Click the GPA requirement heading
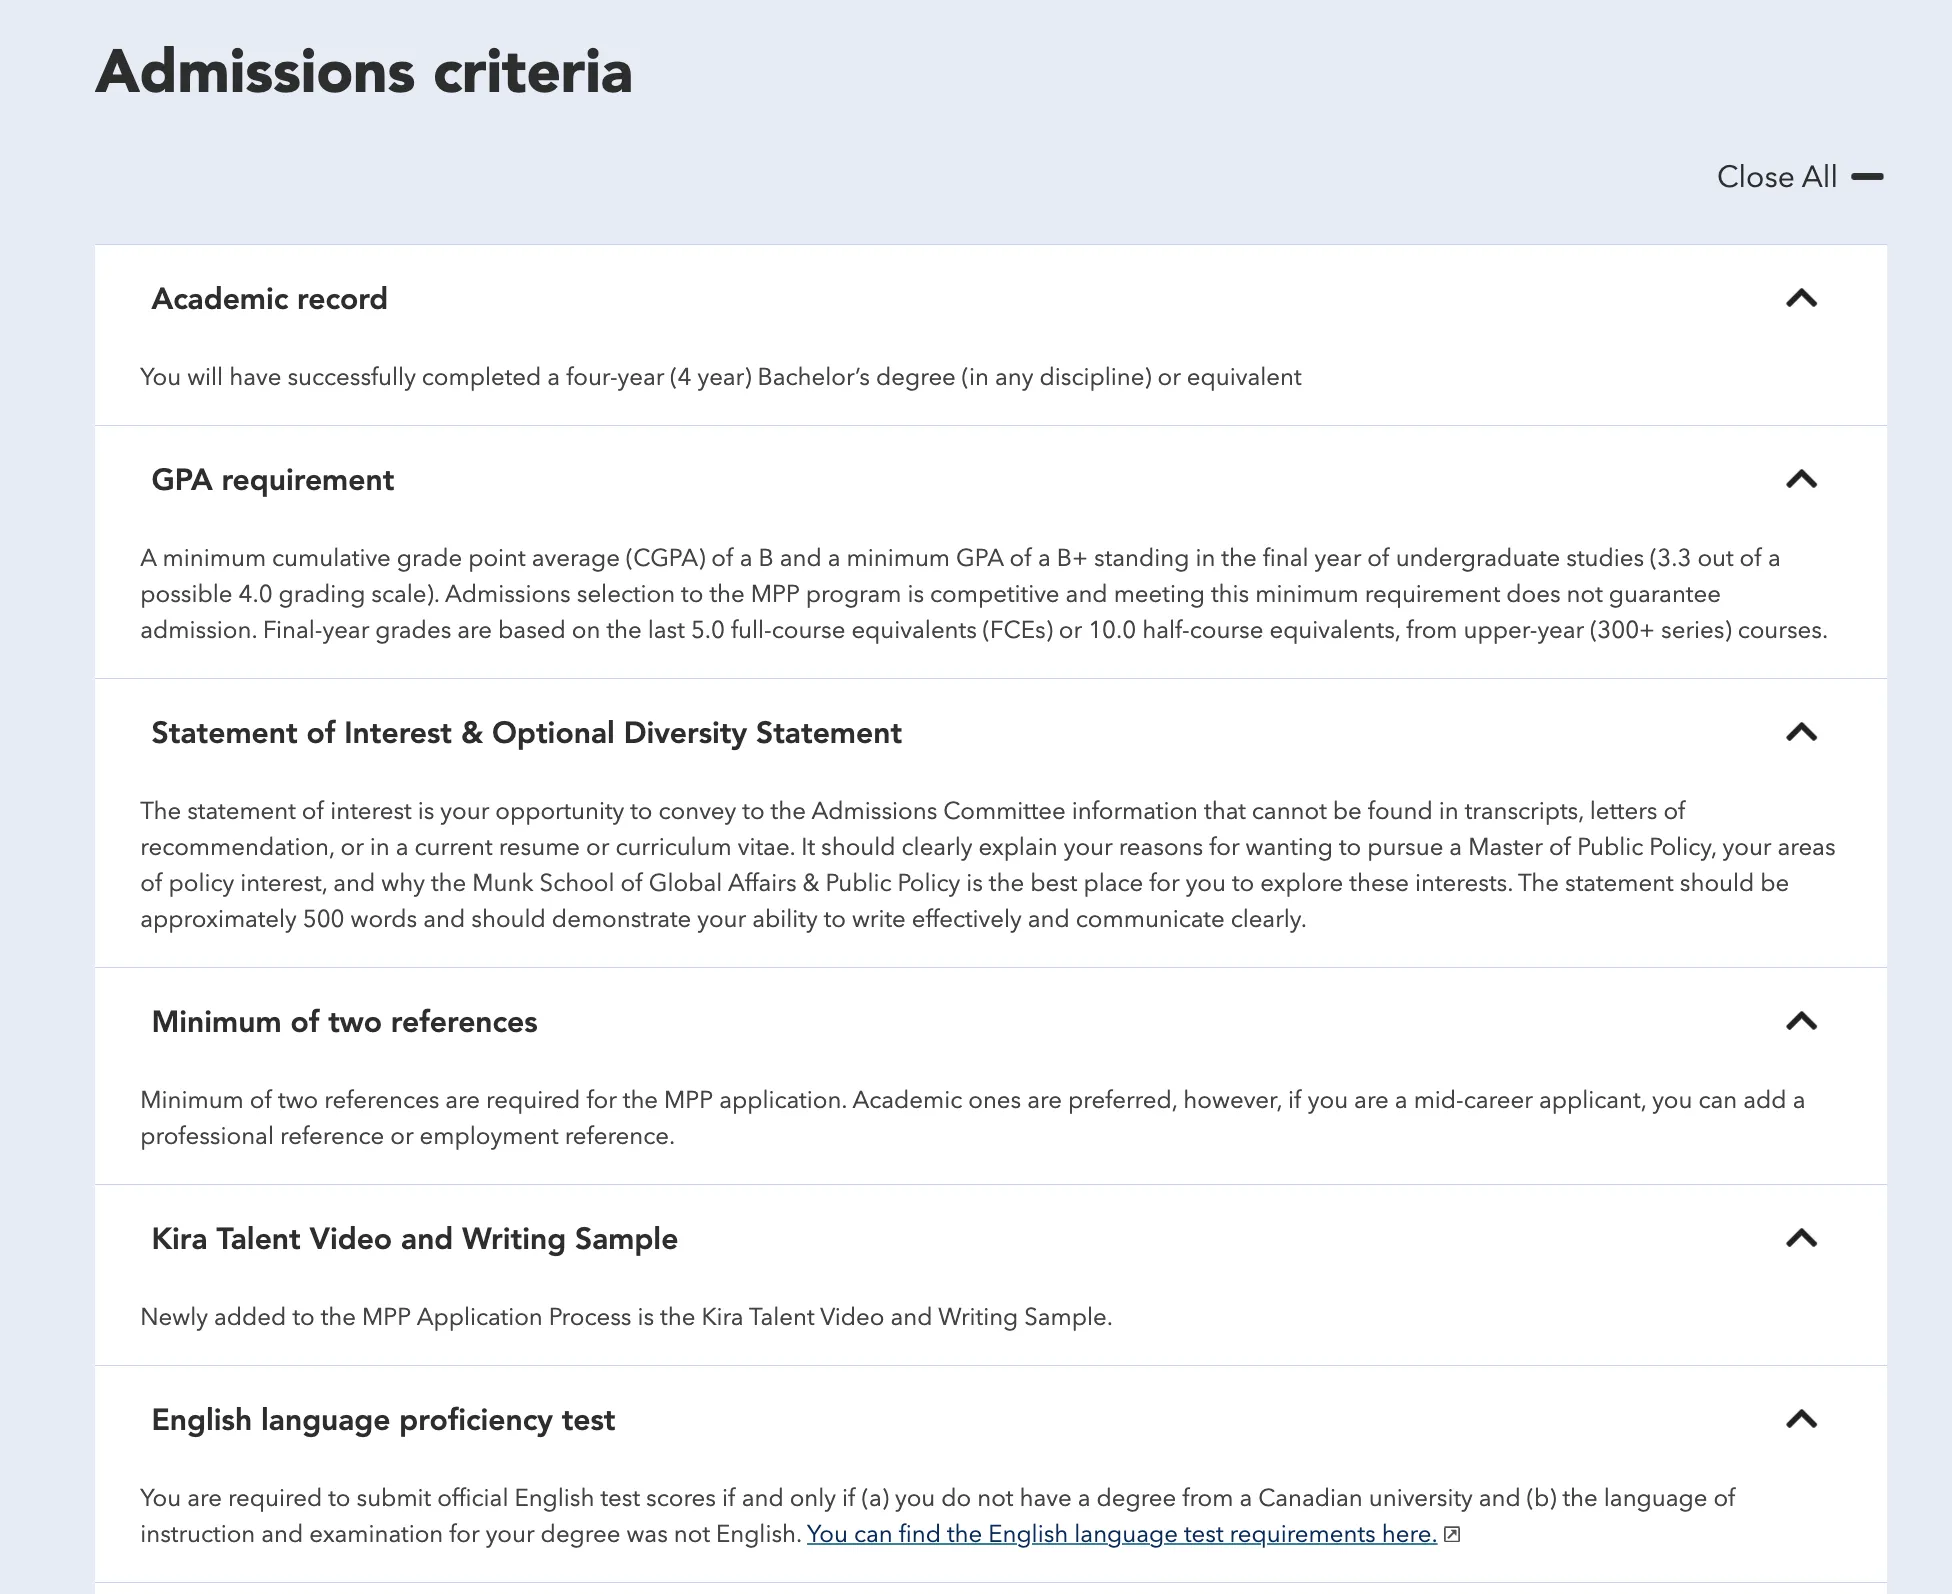Screen dimensions: 1952x1594 pos(272,480)
